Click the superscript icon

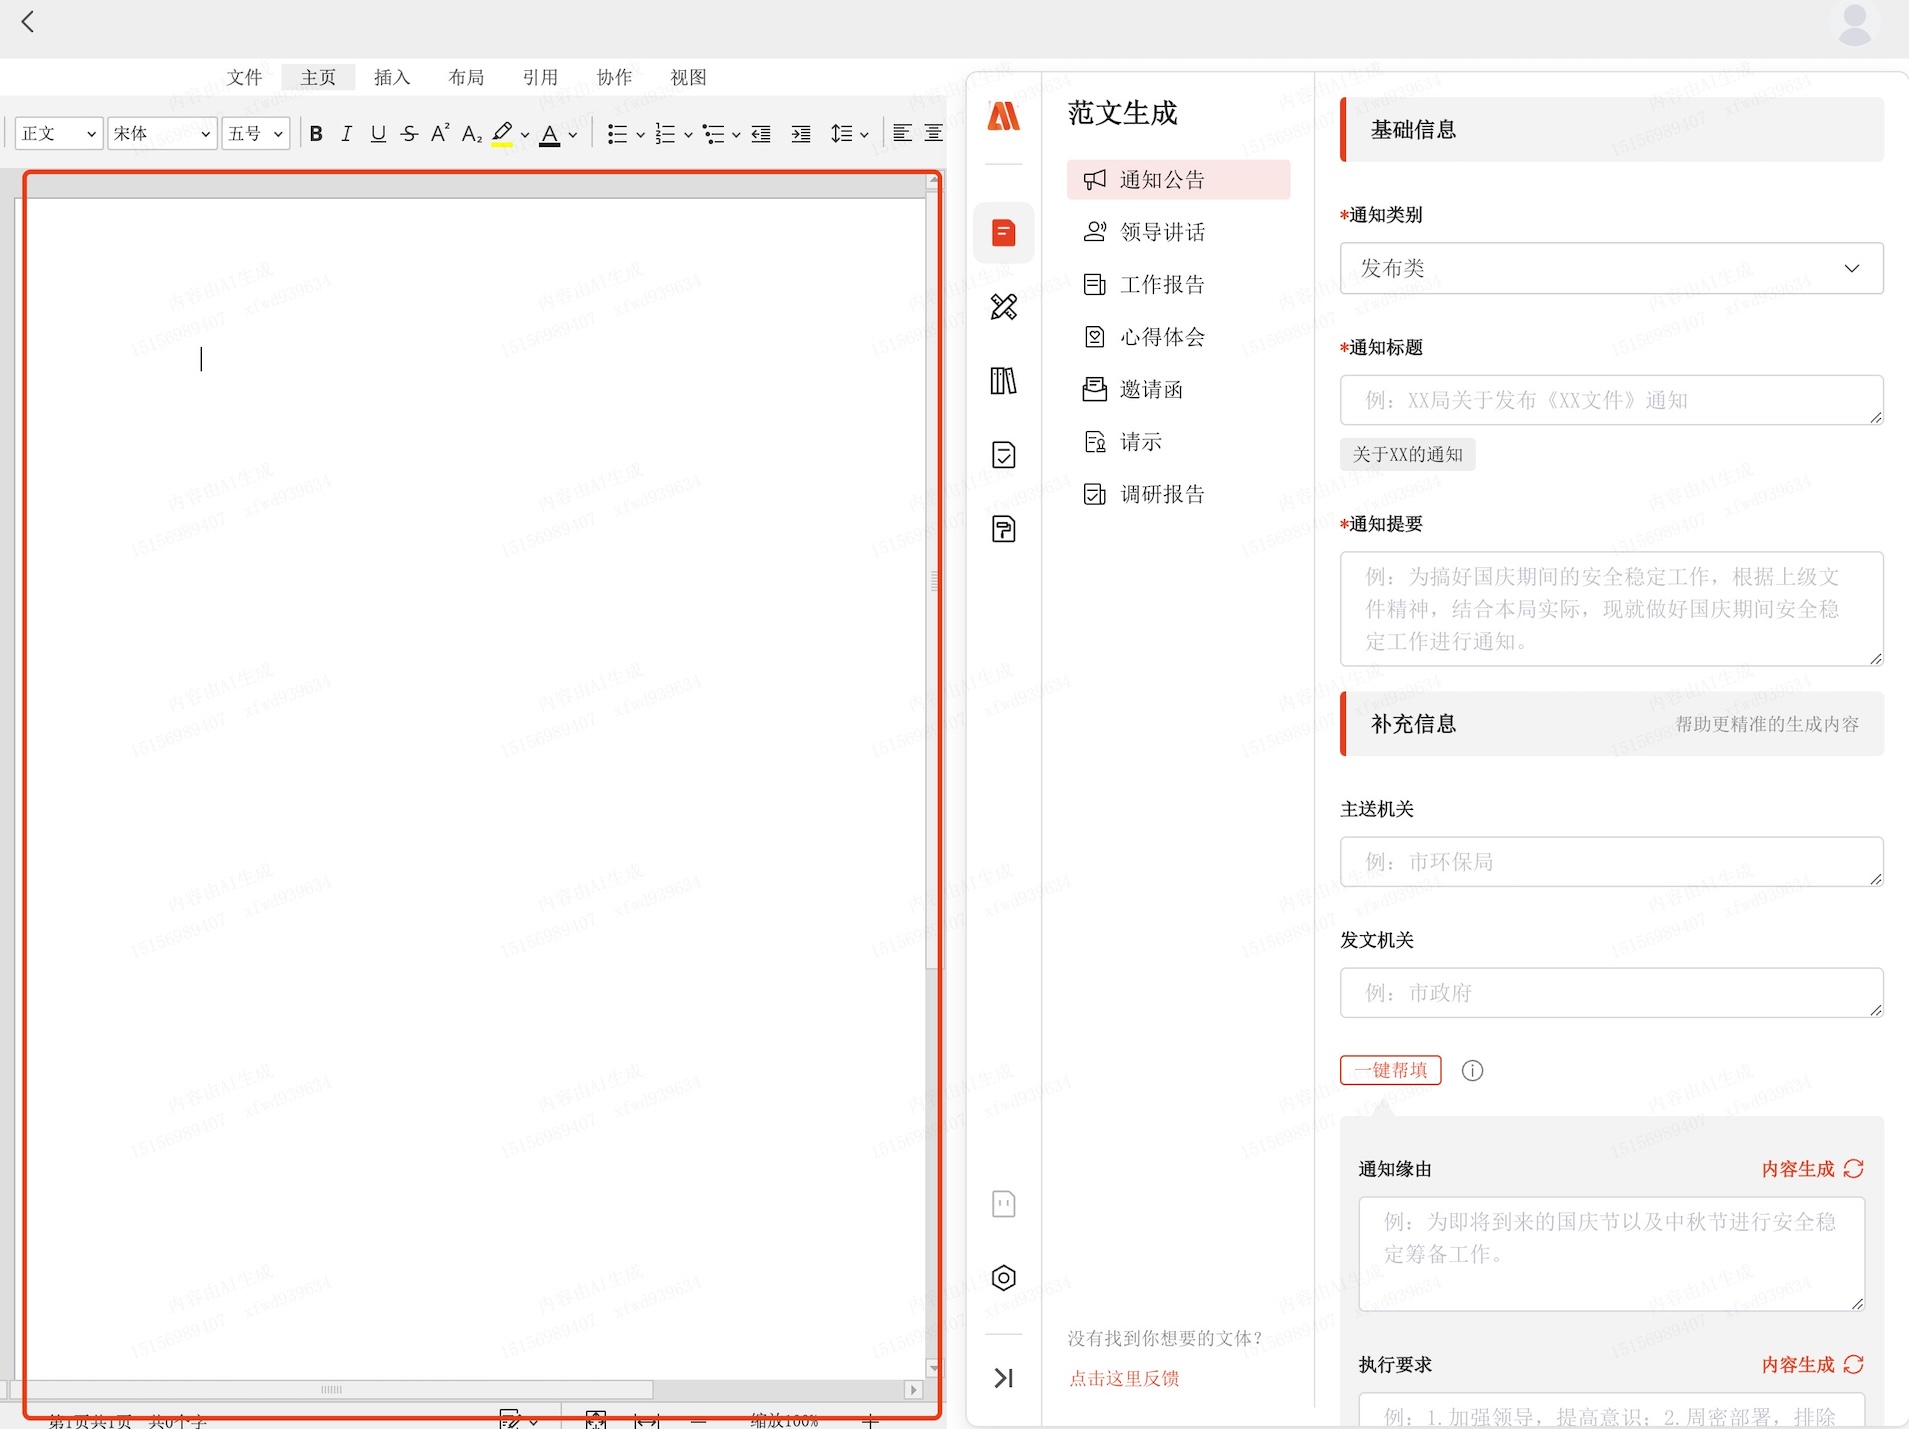click(440, 133)
